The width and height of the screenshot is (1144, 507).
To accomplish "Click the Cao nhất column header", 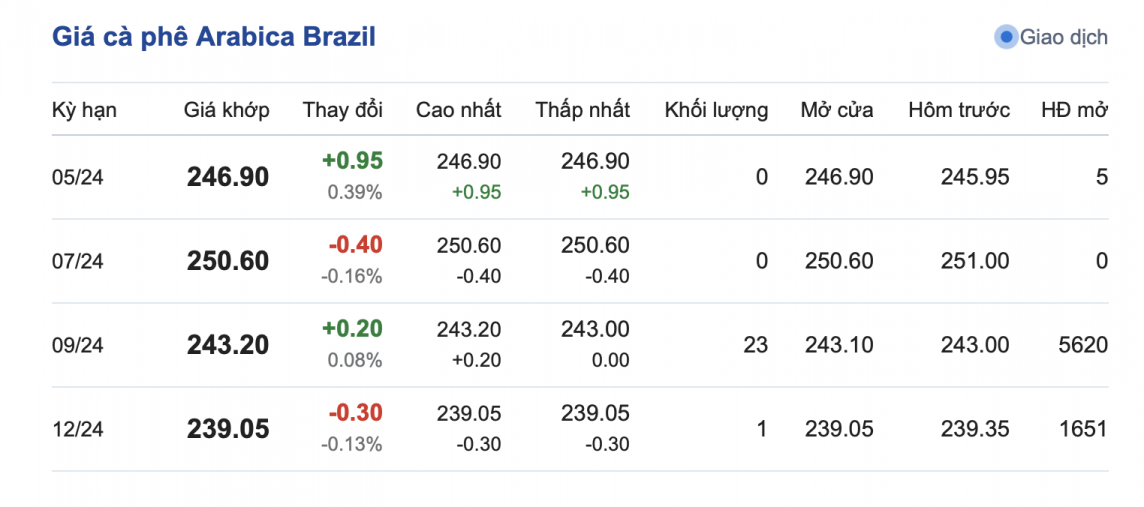I will (x=459, y=110).
